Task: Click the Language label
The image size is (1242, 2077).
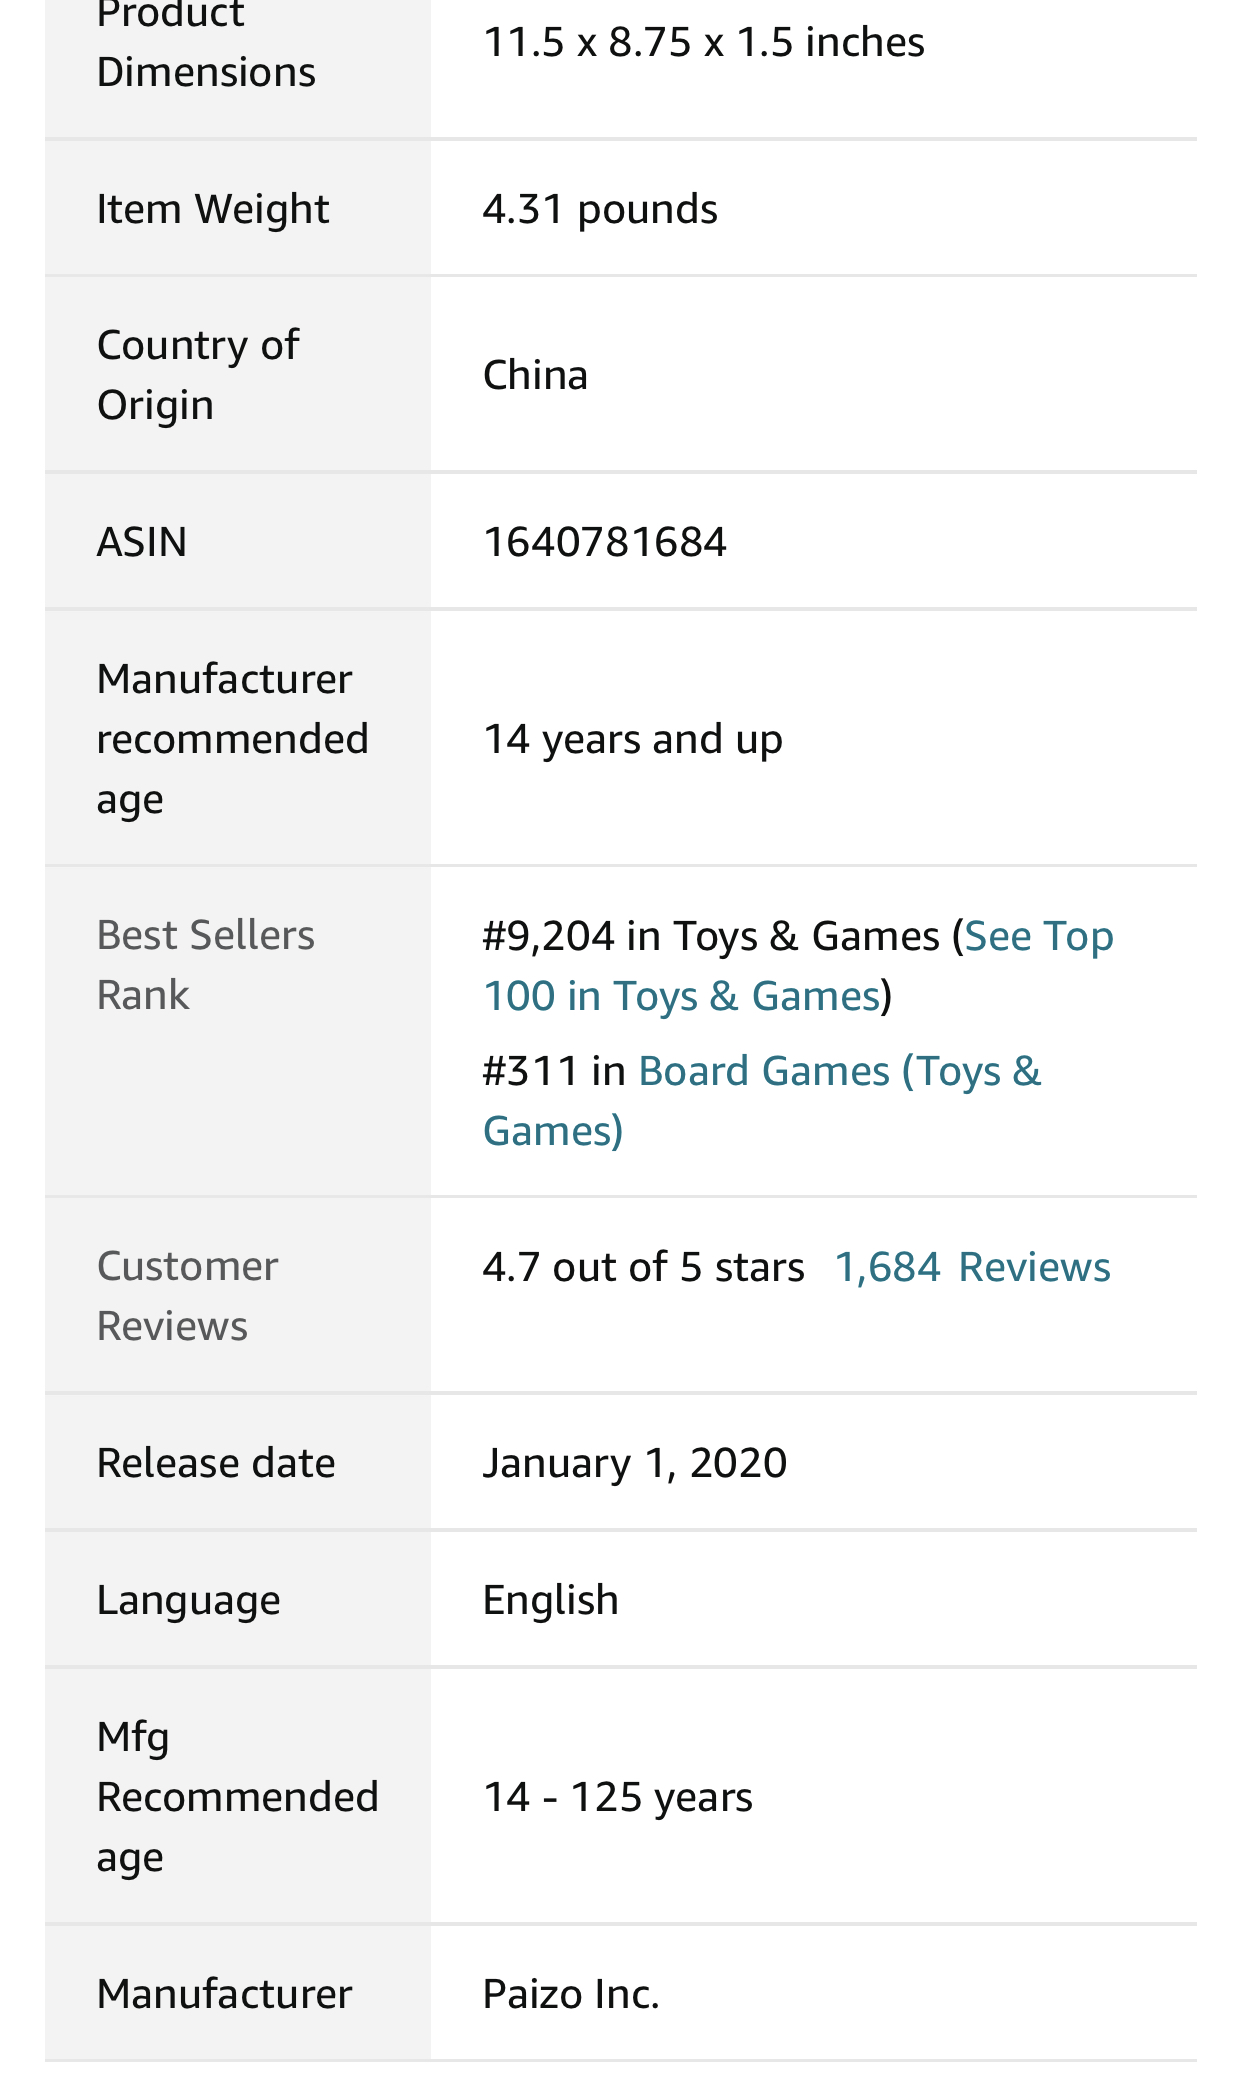Action: click(x=188, y=1600)
